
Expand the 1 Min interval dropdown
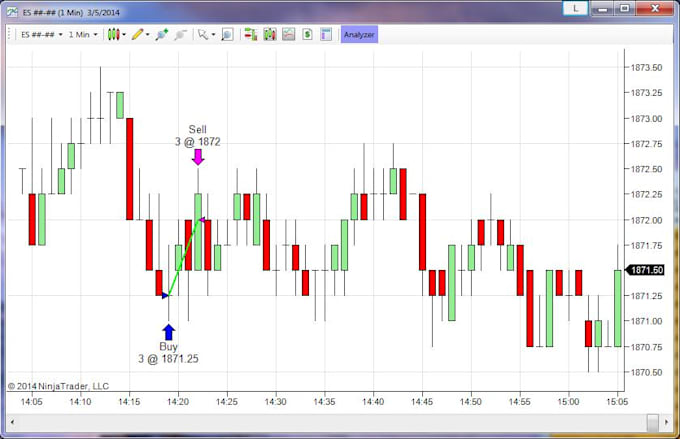(83, 35)
